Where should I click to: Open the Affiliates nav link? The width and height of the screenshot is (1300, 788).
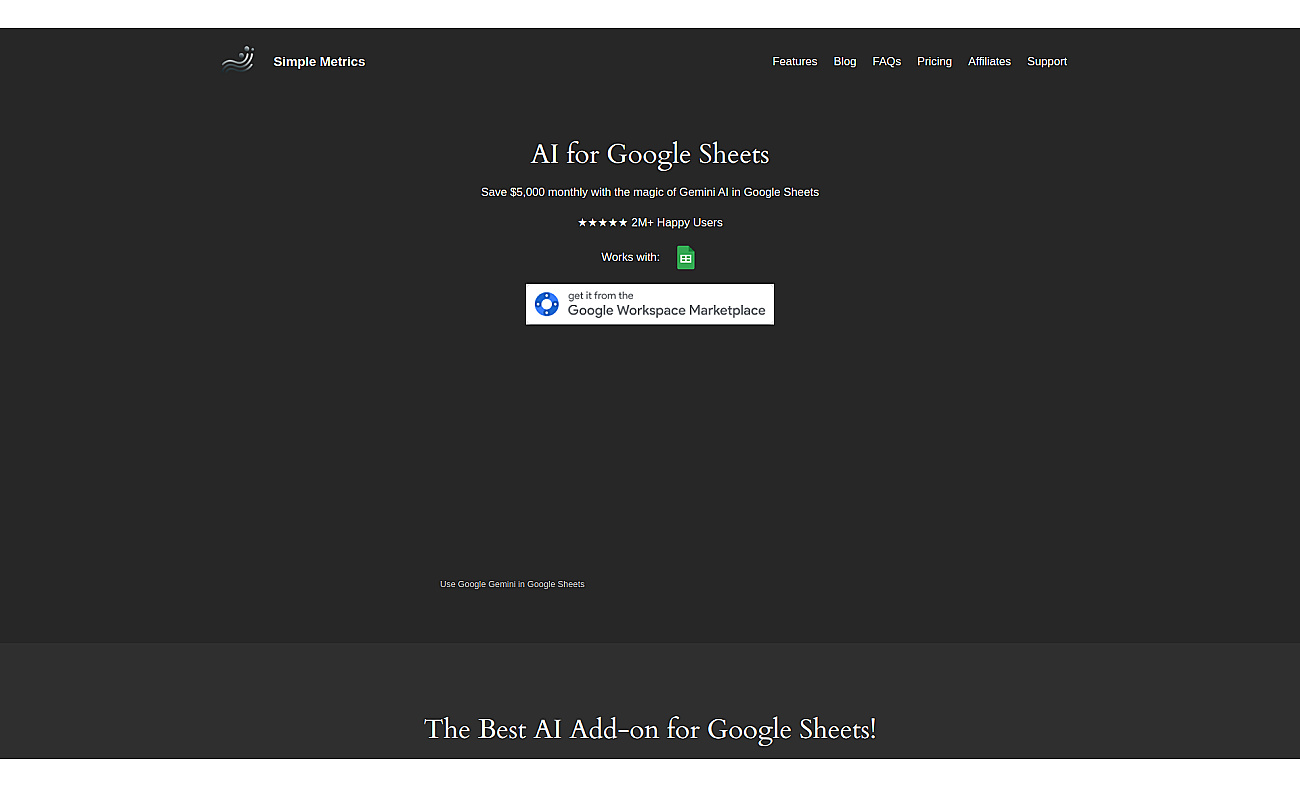click(x=990, y=62)
